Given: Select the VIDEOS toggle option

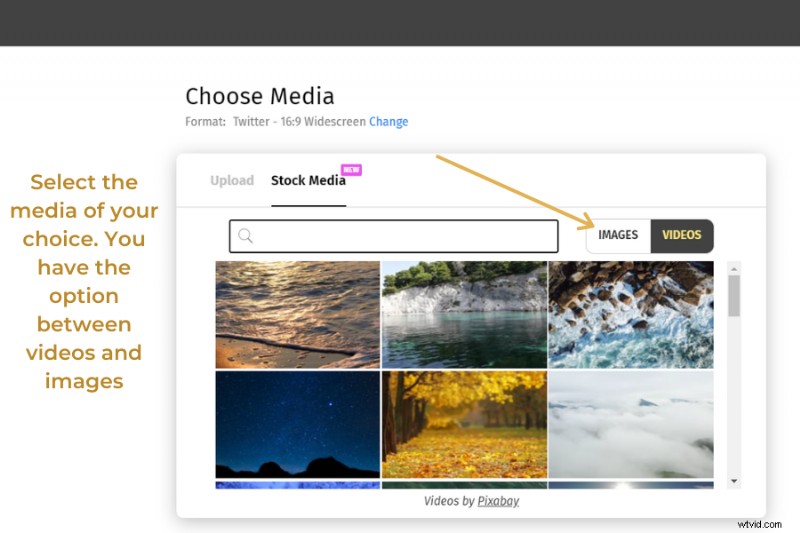Looking at the screenshot, I should coord(682,235).
